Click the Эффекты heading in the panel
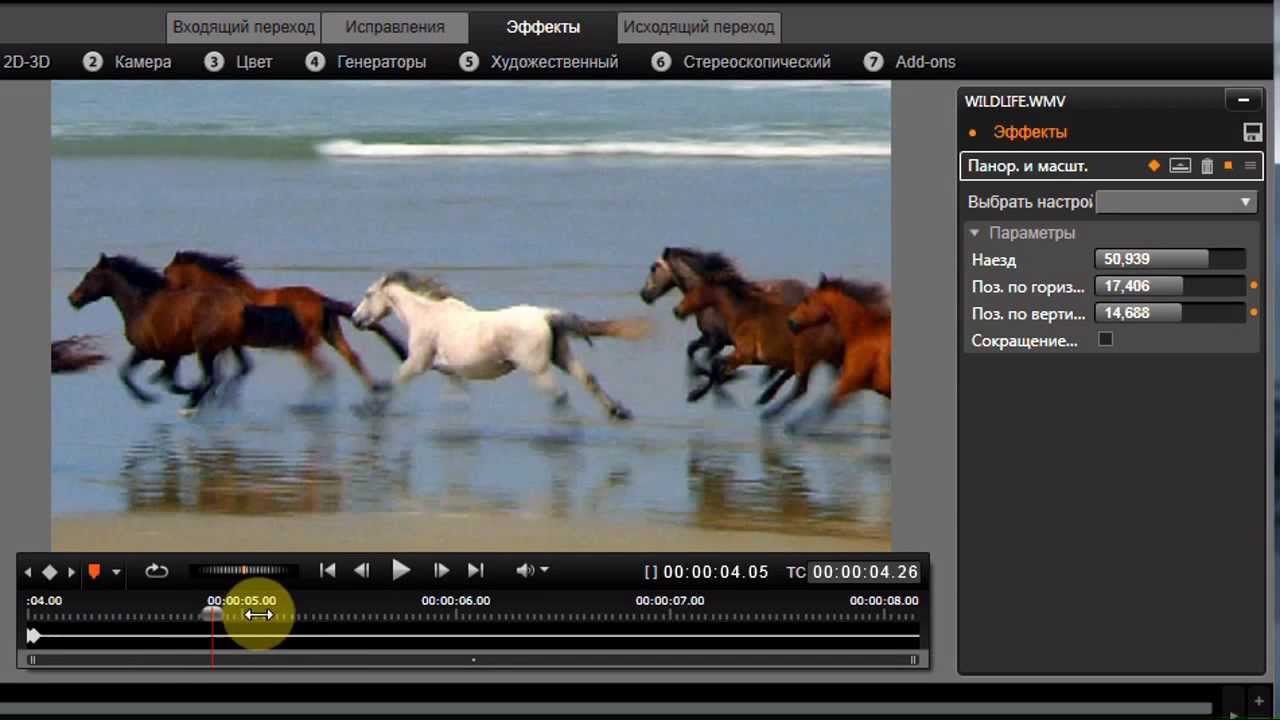 [1030, 132]
